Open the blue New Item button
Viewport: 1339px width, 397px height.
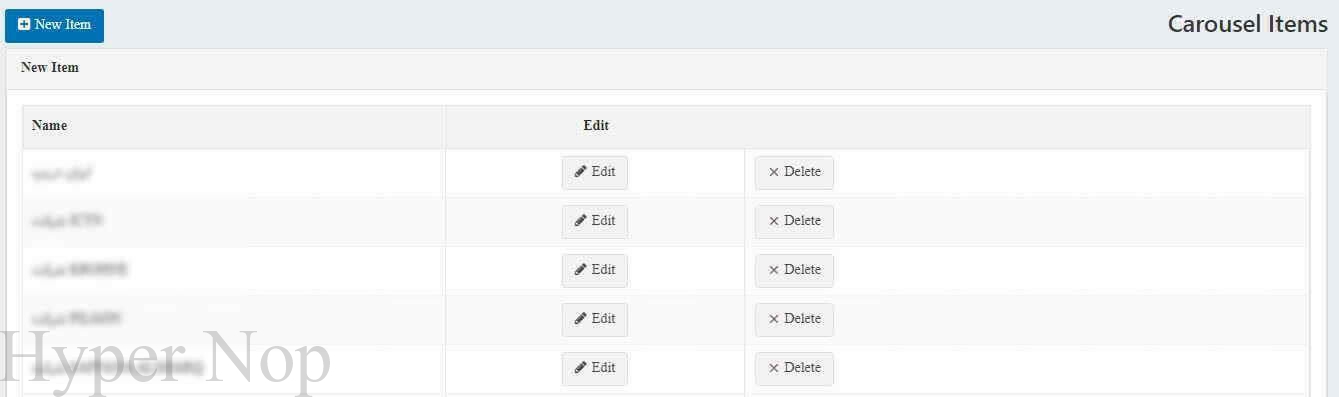54,25
